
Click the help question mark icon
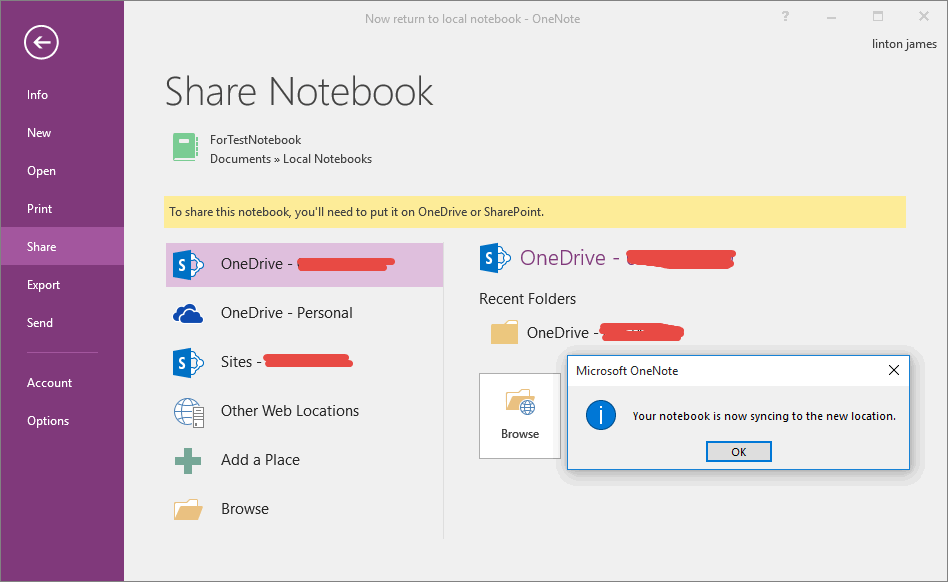(x=785, y=16)
